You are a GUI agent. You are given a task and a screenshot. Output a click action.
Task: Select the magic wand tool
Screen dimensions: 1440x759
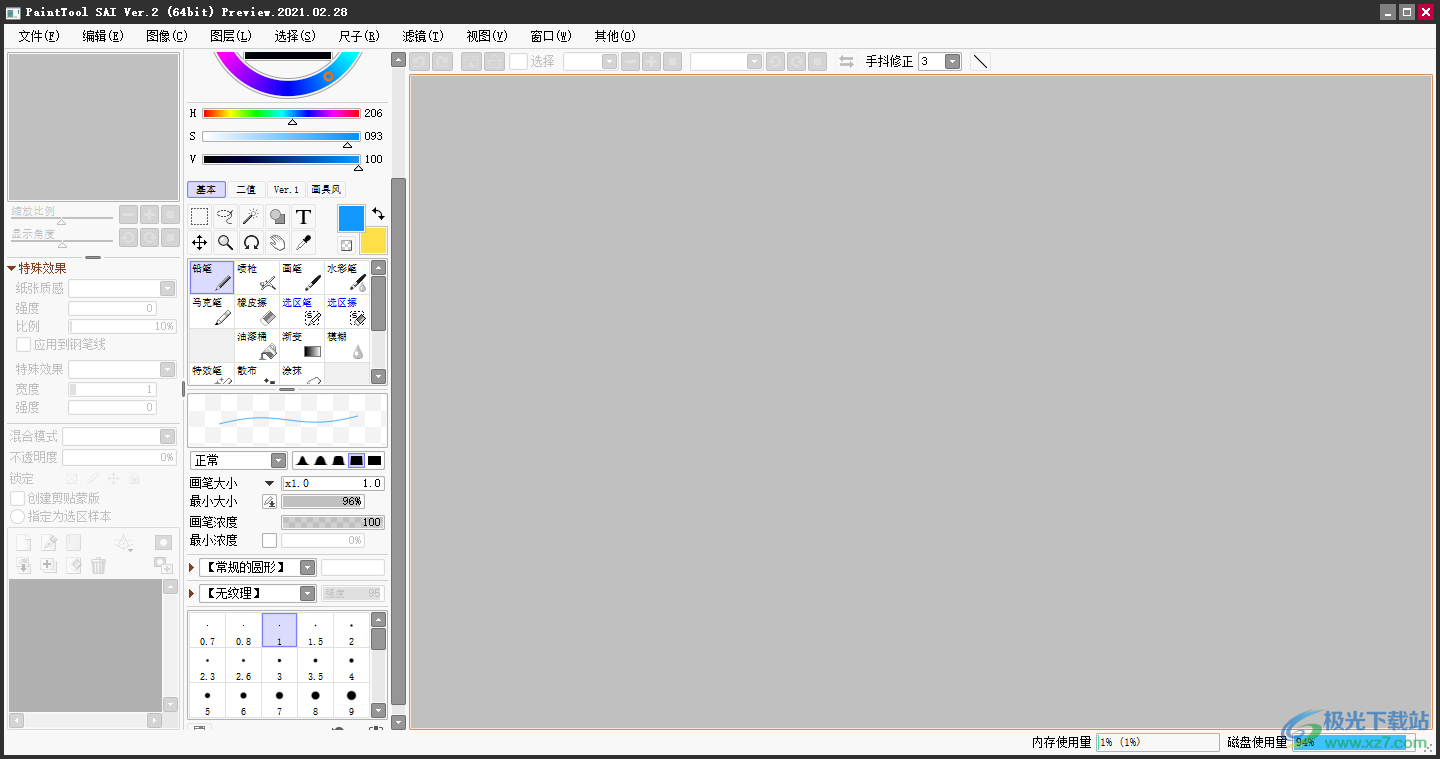tap(252, 216)
